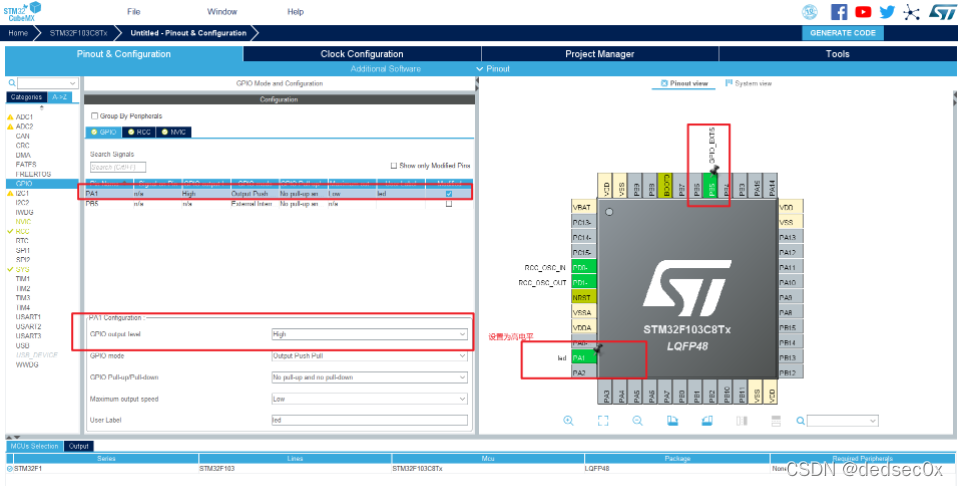Switch to Tools tab
The image size is (958, 486).
[837, 54]
